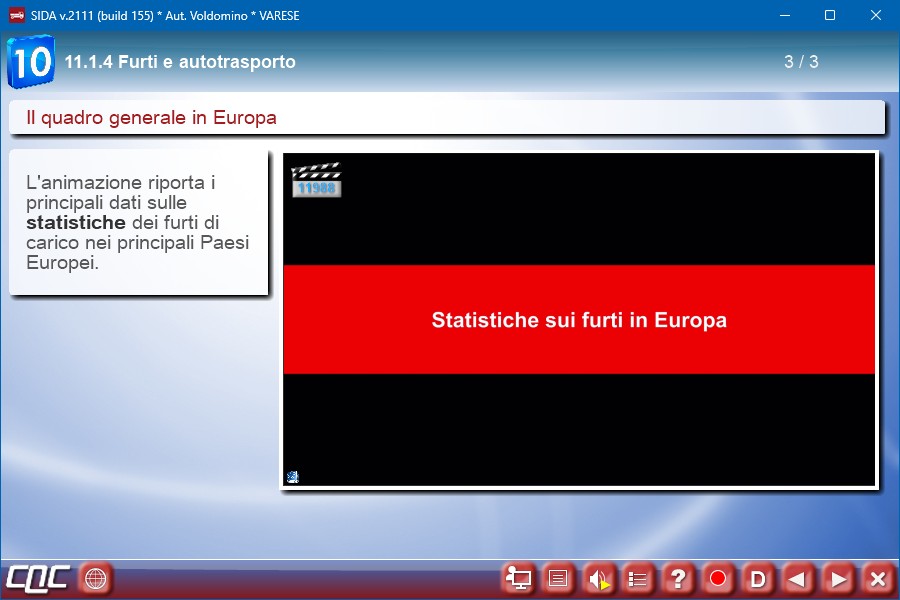This screenshot has height=600, width=900.
Task: Click the presenter screen icon in bottom toolbar
Action: (x=518, y=578)
